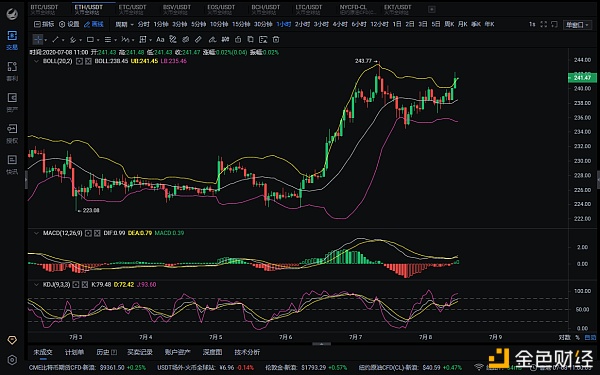Open the window layout dropdown at top right
The image size is (600, 375).
click(578, 25)
